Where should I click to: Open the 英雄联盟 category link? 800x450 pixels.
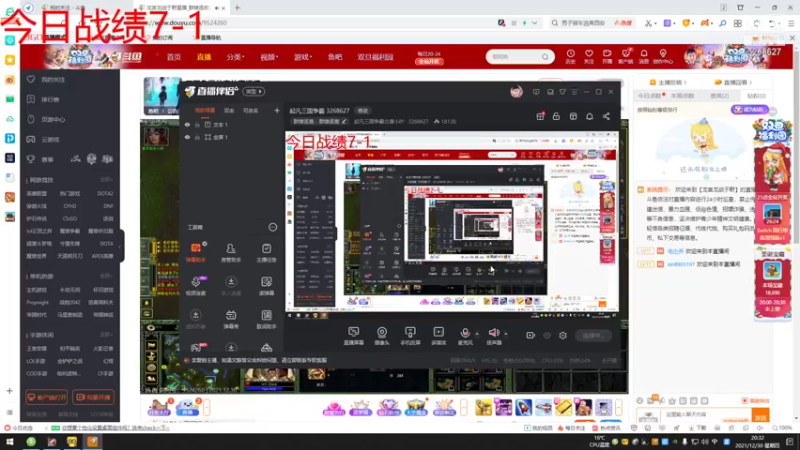pos(36,194)
